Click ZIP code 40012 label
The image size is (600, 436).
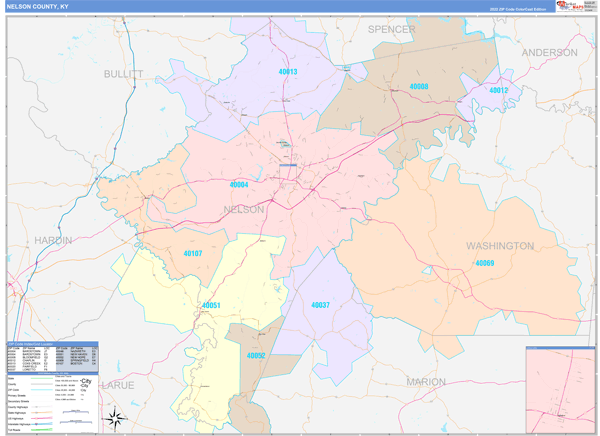pos(498,90)
